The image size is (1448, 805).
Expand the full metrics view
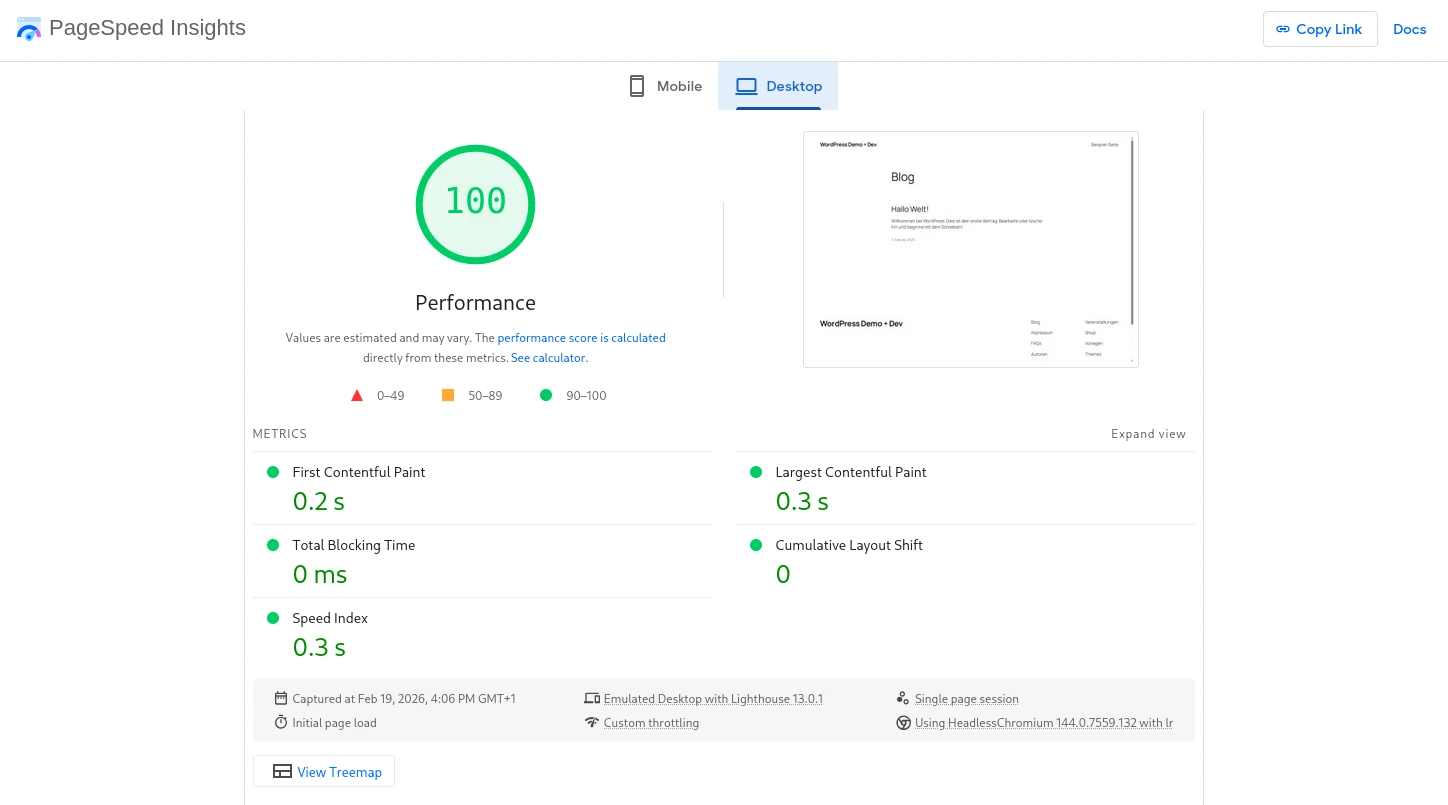[x=1148, y=433]
